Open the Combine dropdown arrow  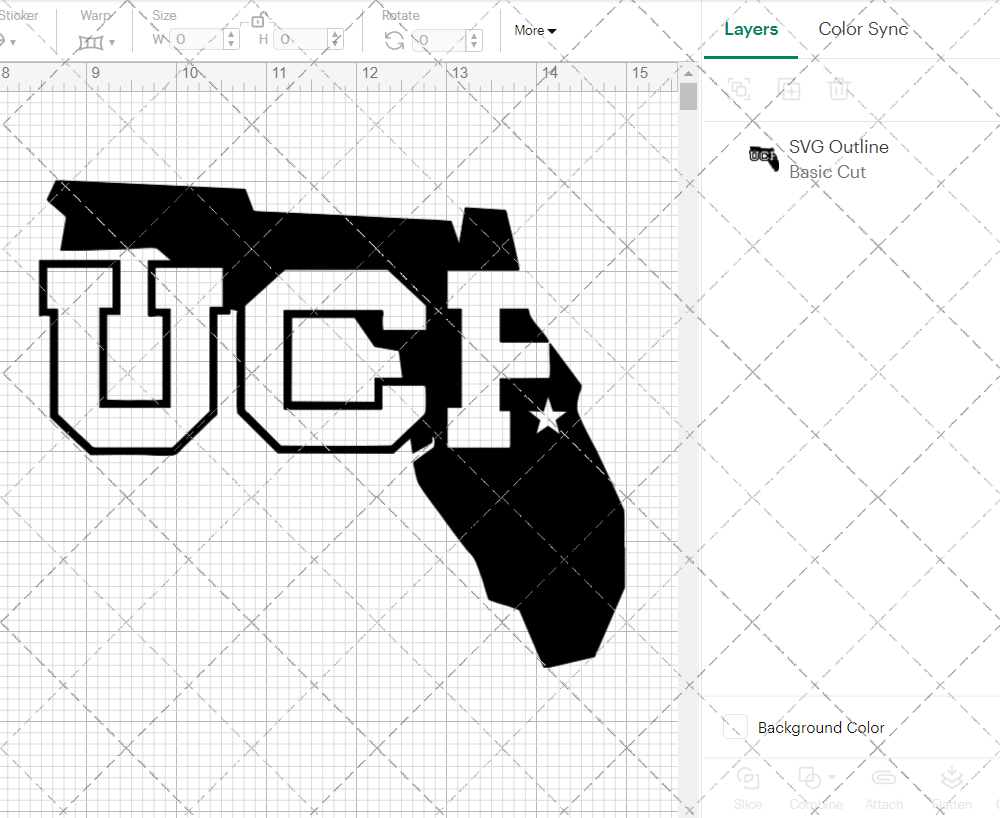pos(832,776)
